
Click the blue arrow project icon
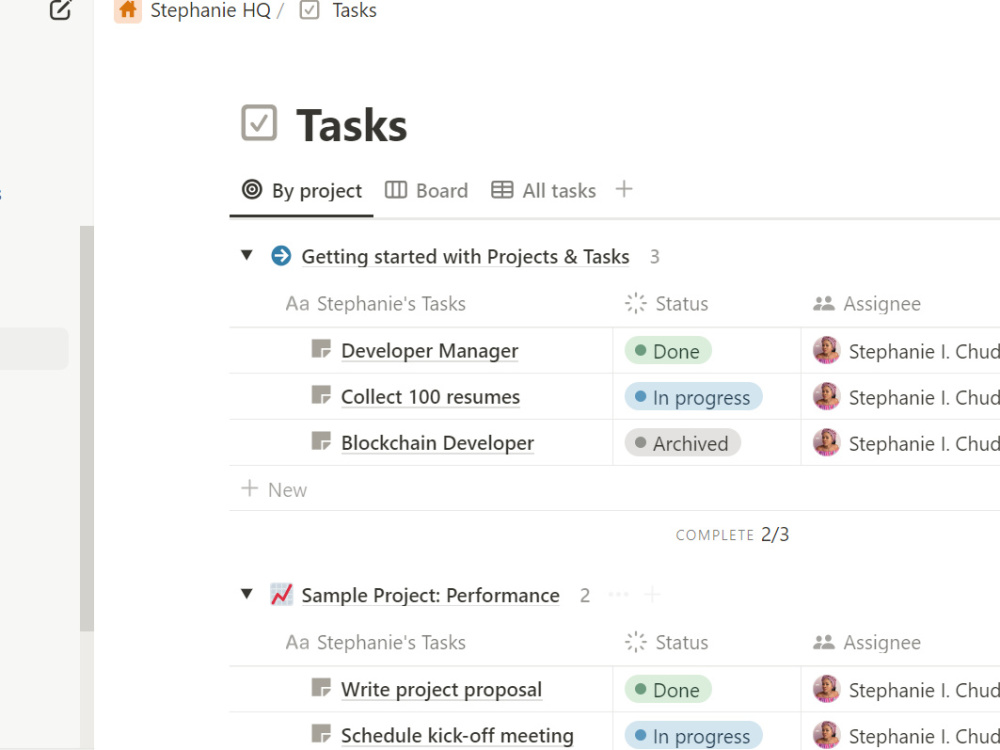click(281, 256)
